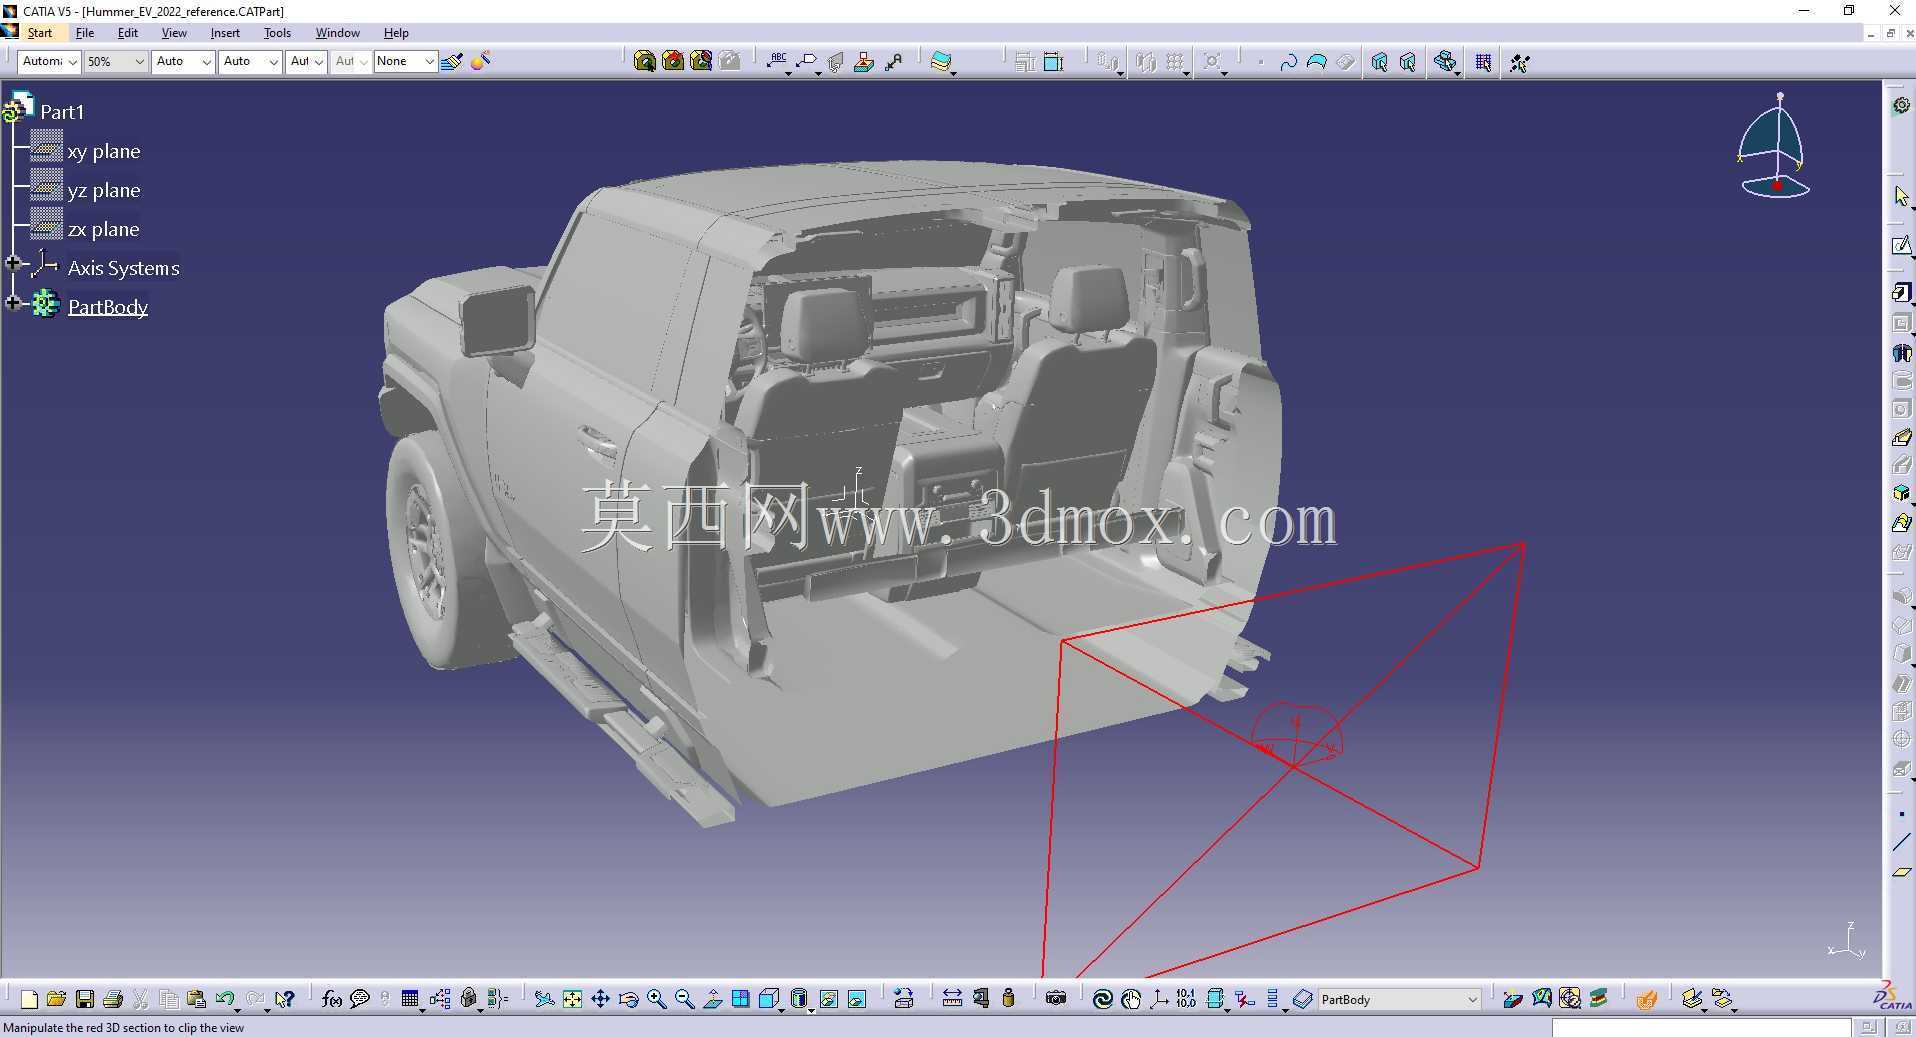Open the File menu
Screen dimensions: 1916x1037
85,33
